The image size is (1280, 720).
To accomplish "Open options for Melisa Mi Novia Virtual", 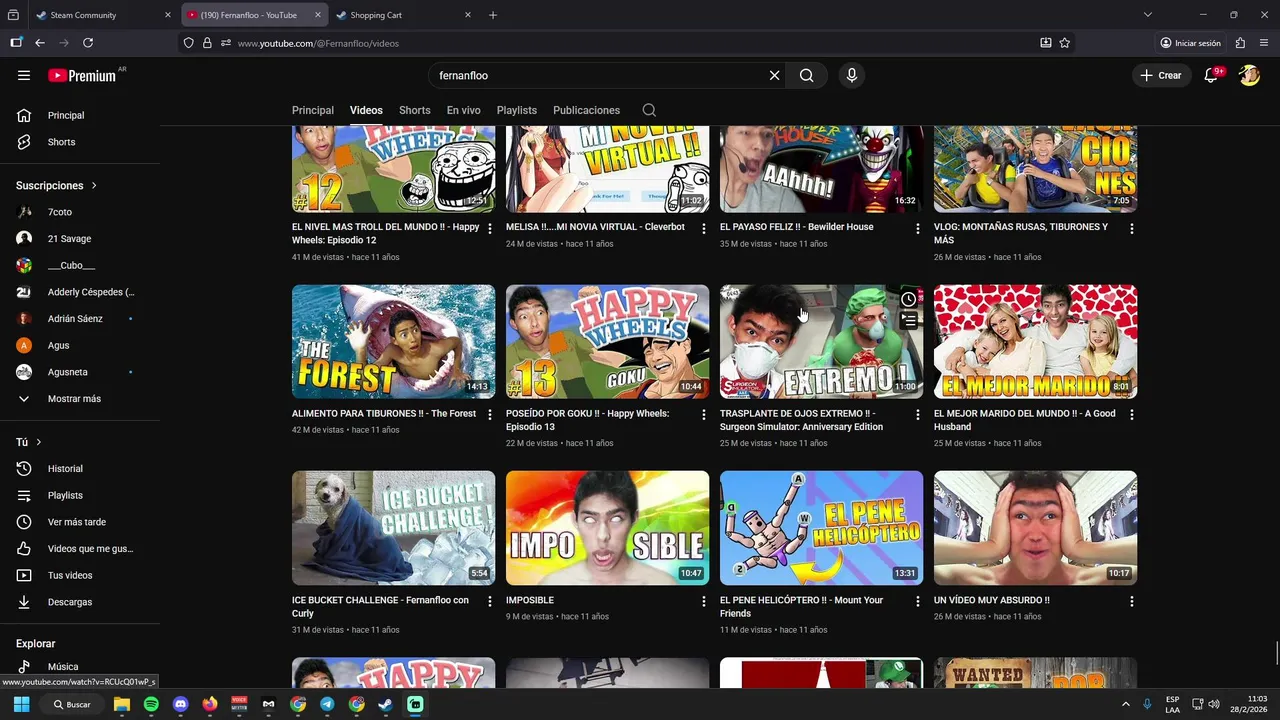I will point(704,229).
